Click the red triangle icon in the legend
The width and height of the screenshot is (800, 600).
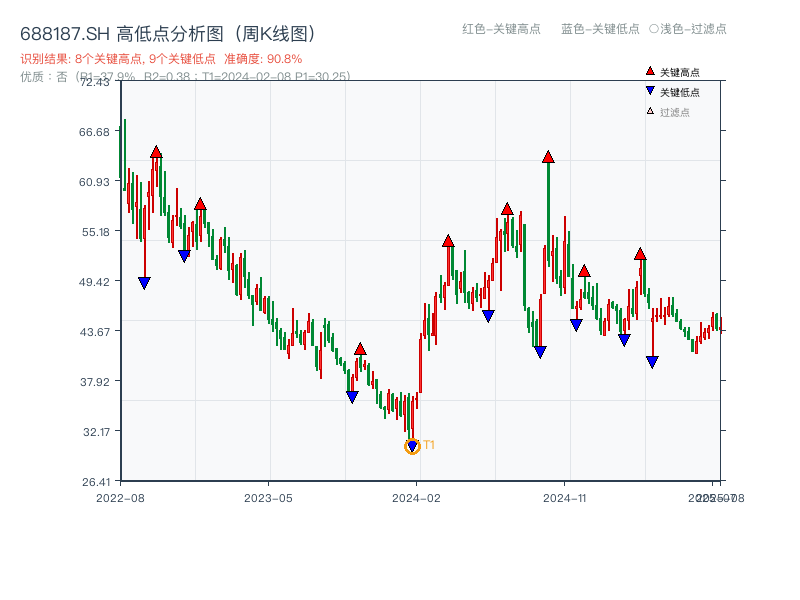click(x=650, y=71)
